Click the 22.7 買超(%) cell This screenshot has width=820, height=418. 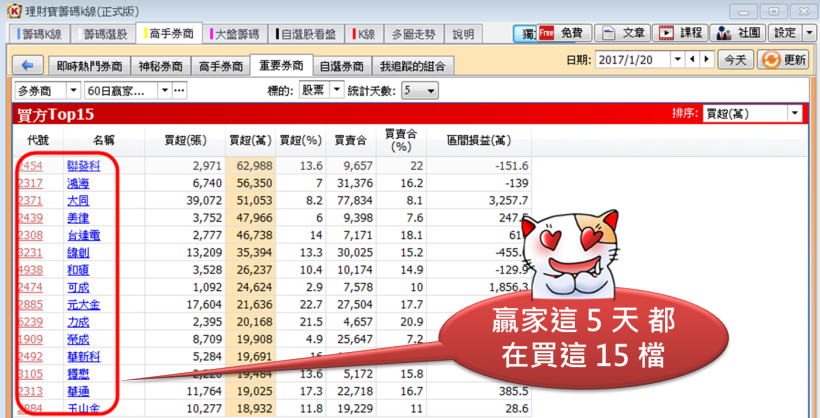[x=300, y=304]
